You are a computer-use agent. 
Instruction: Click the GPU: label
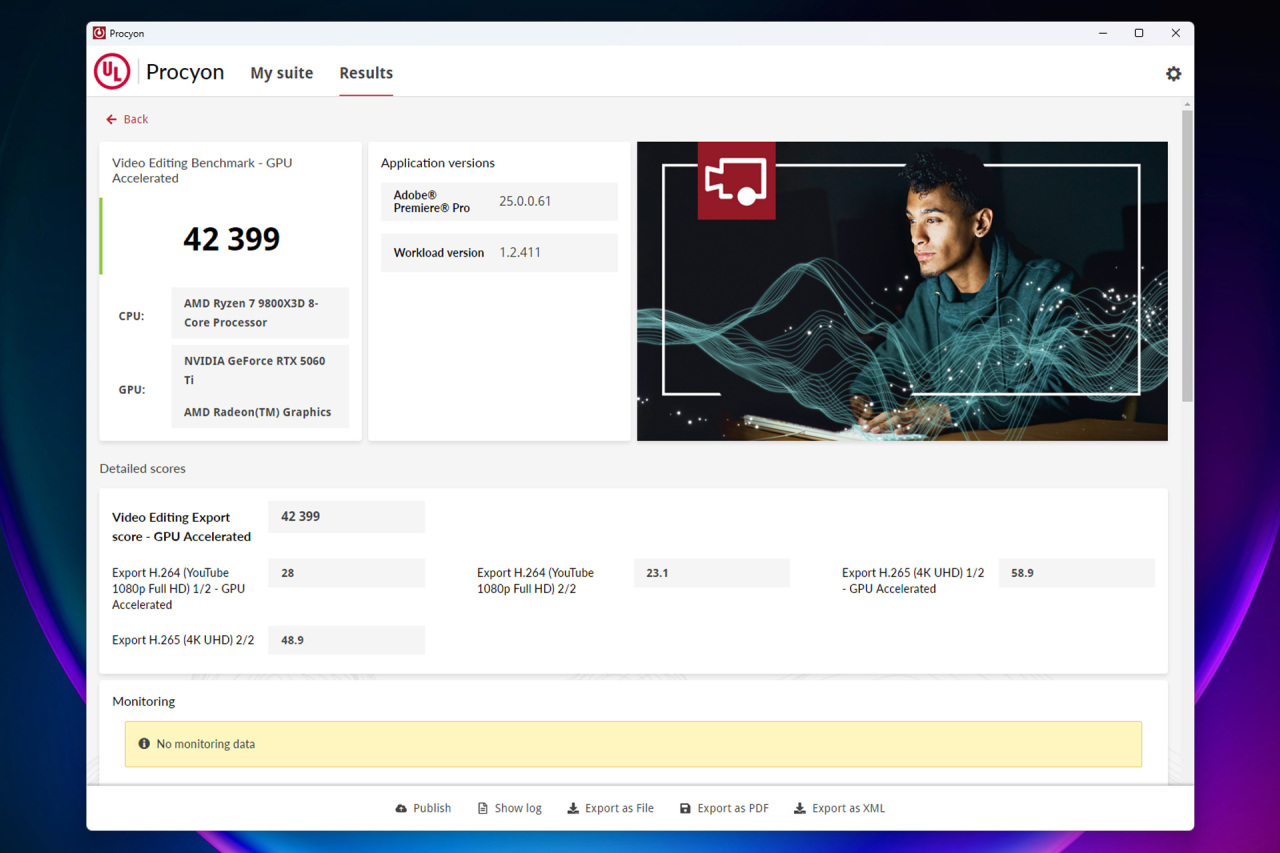(132, 389)
